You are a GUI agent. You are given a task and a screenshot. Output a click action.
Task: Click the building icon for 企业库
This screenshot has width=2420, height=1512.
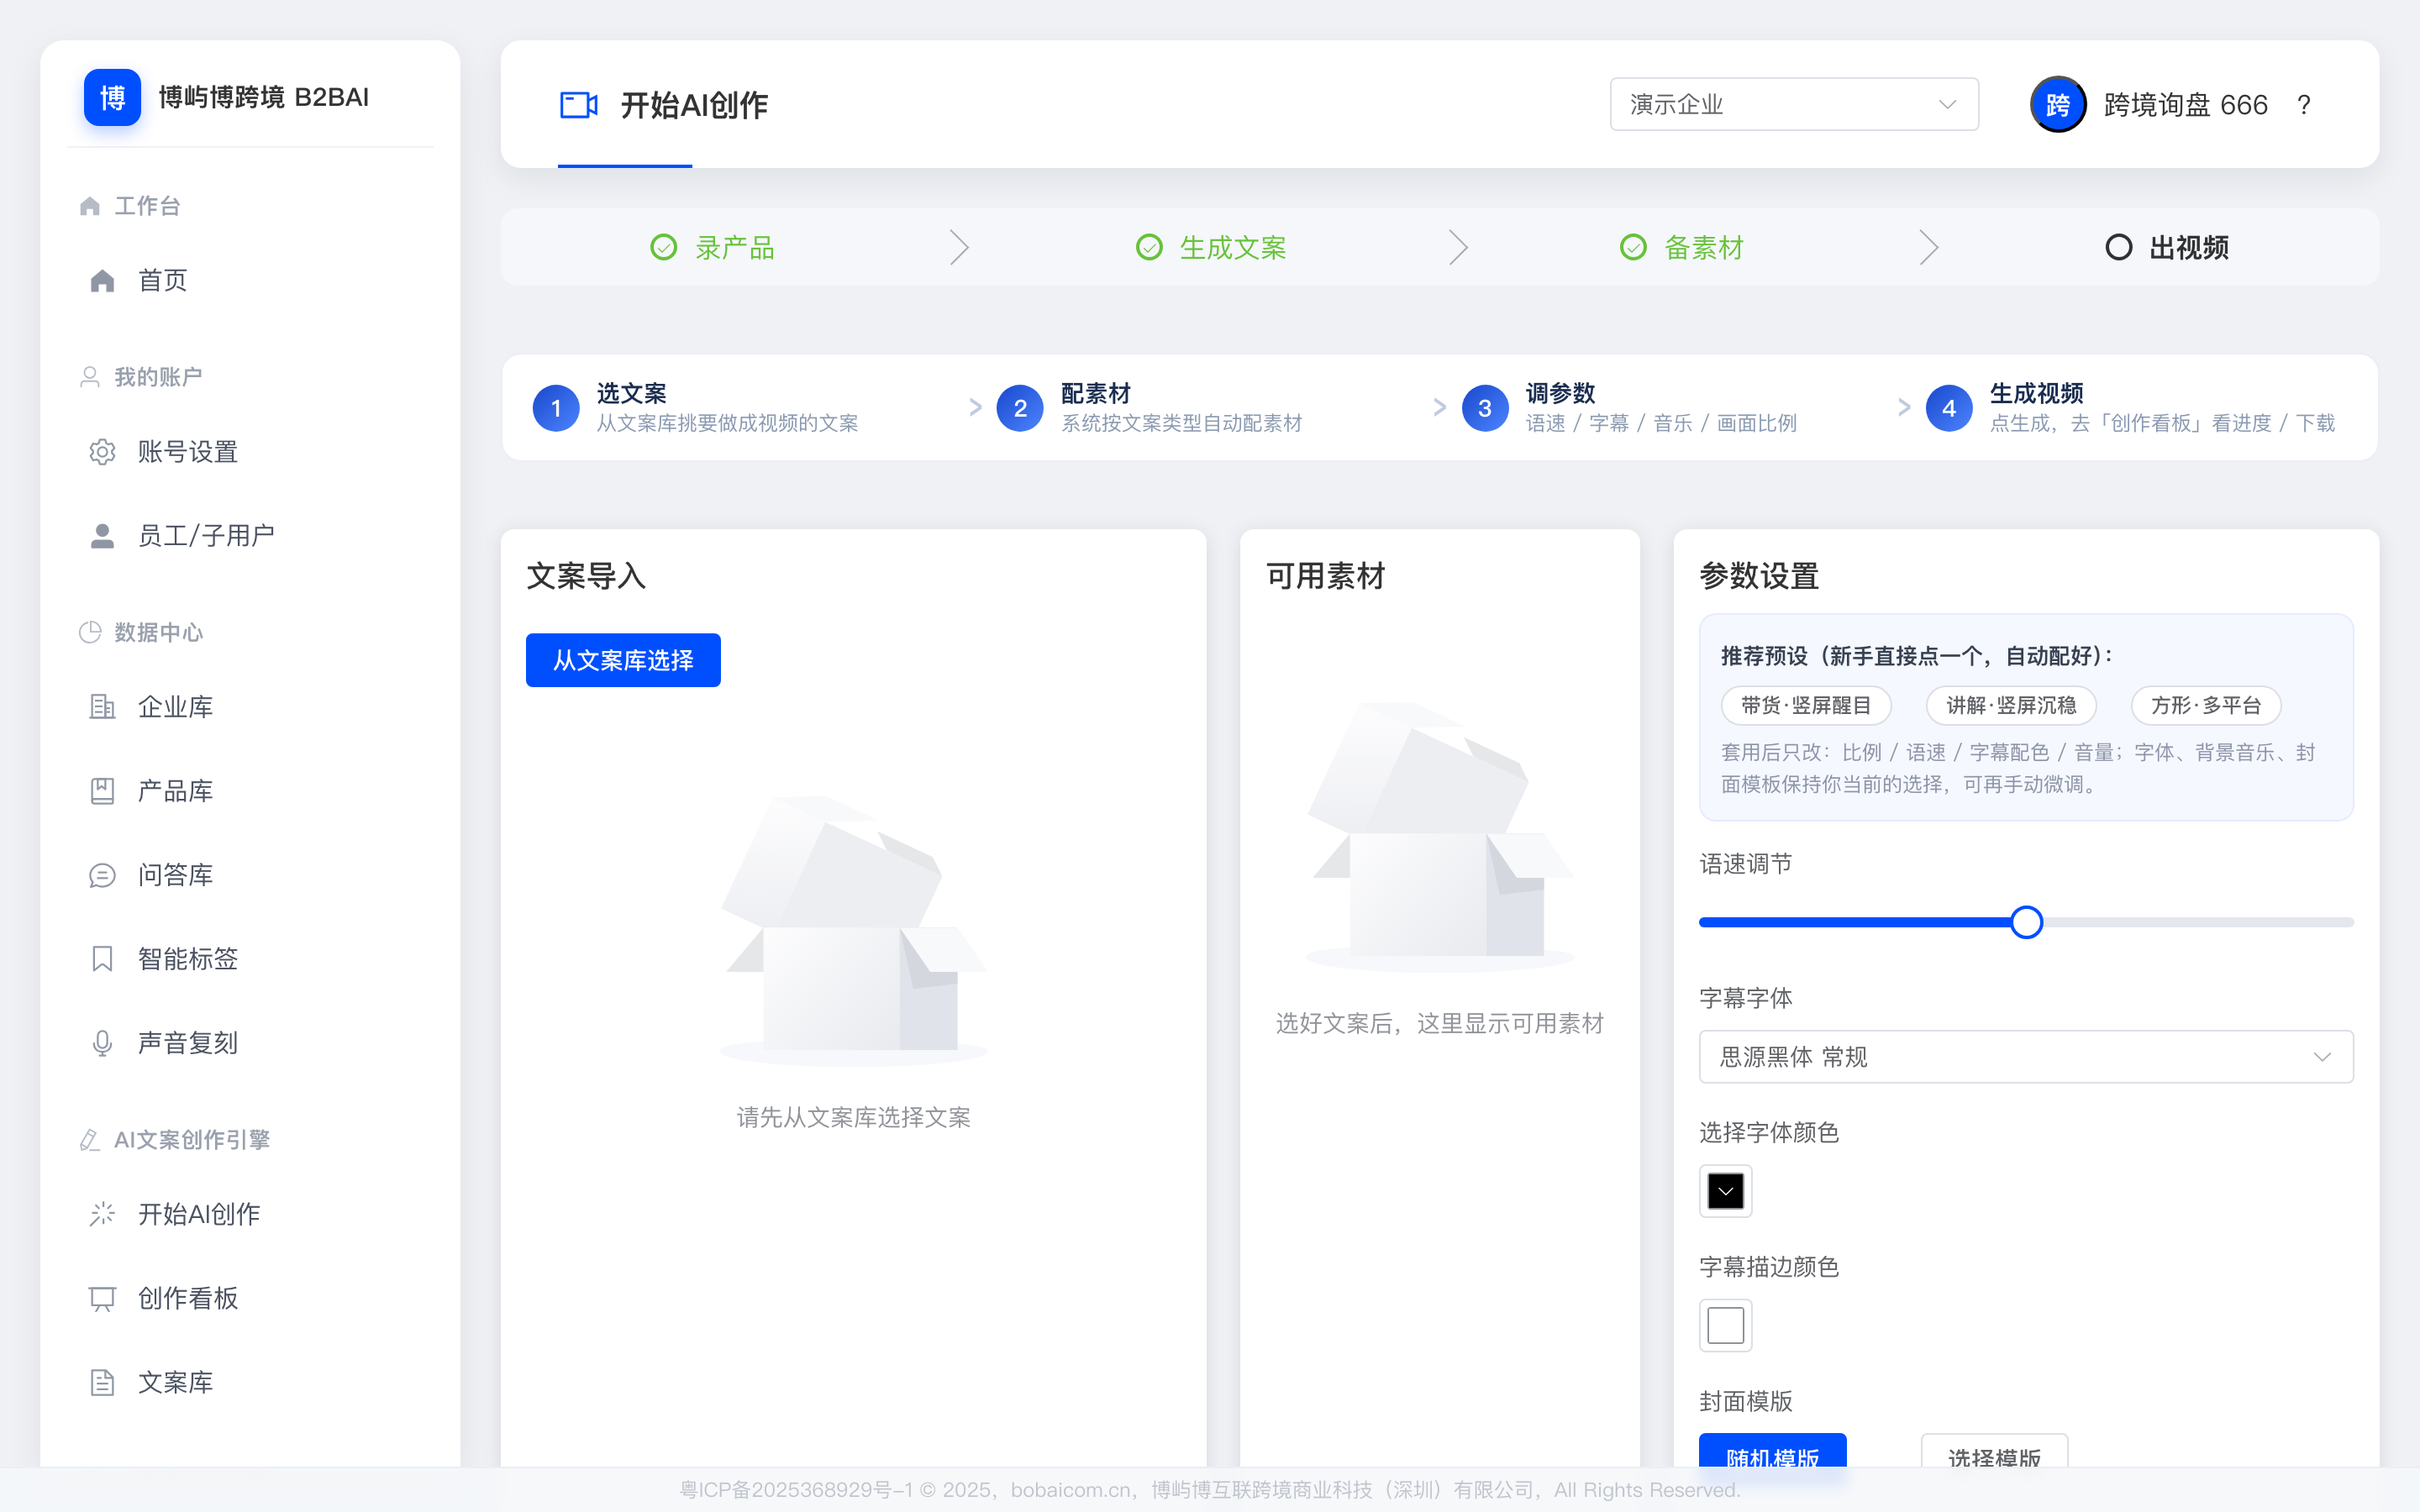[102, 707]
